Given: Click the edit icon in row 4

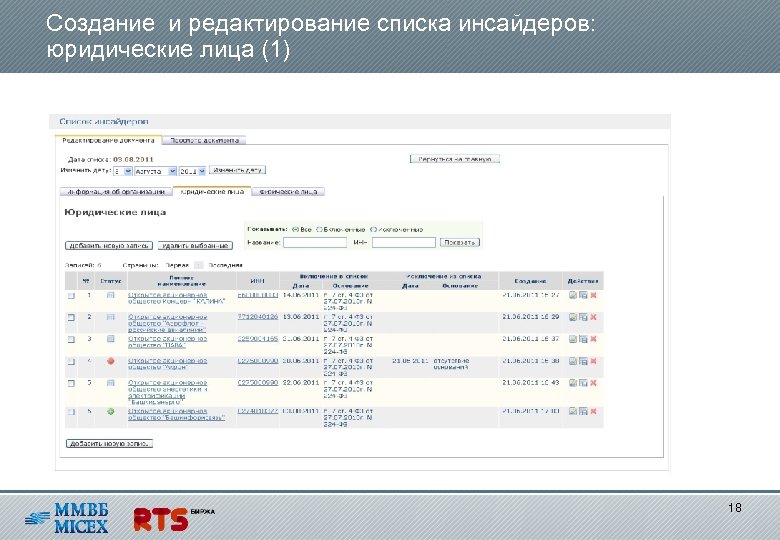Looking at the screenshot, I should (x=573, y=361).
